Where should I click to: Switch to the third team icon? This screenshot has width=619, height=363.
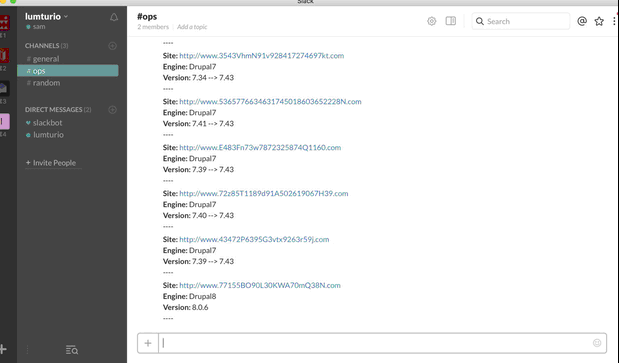tap(4, 88)
